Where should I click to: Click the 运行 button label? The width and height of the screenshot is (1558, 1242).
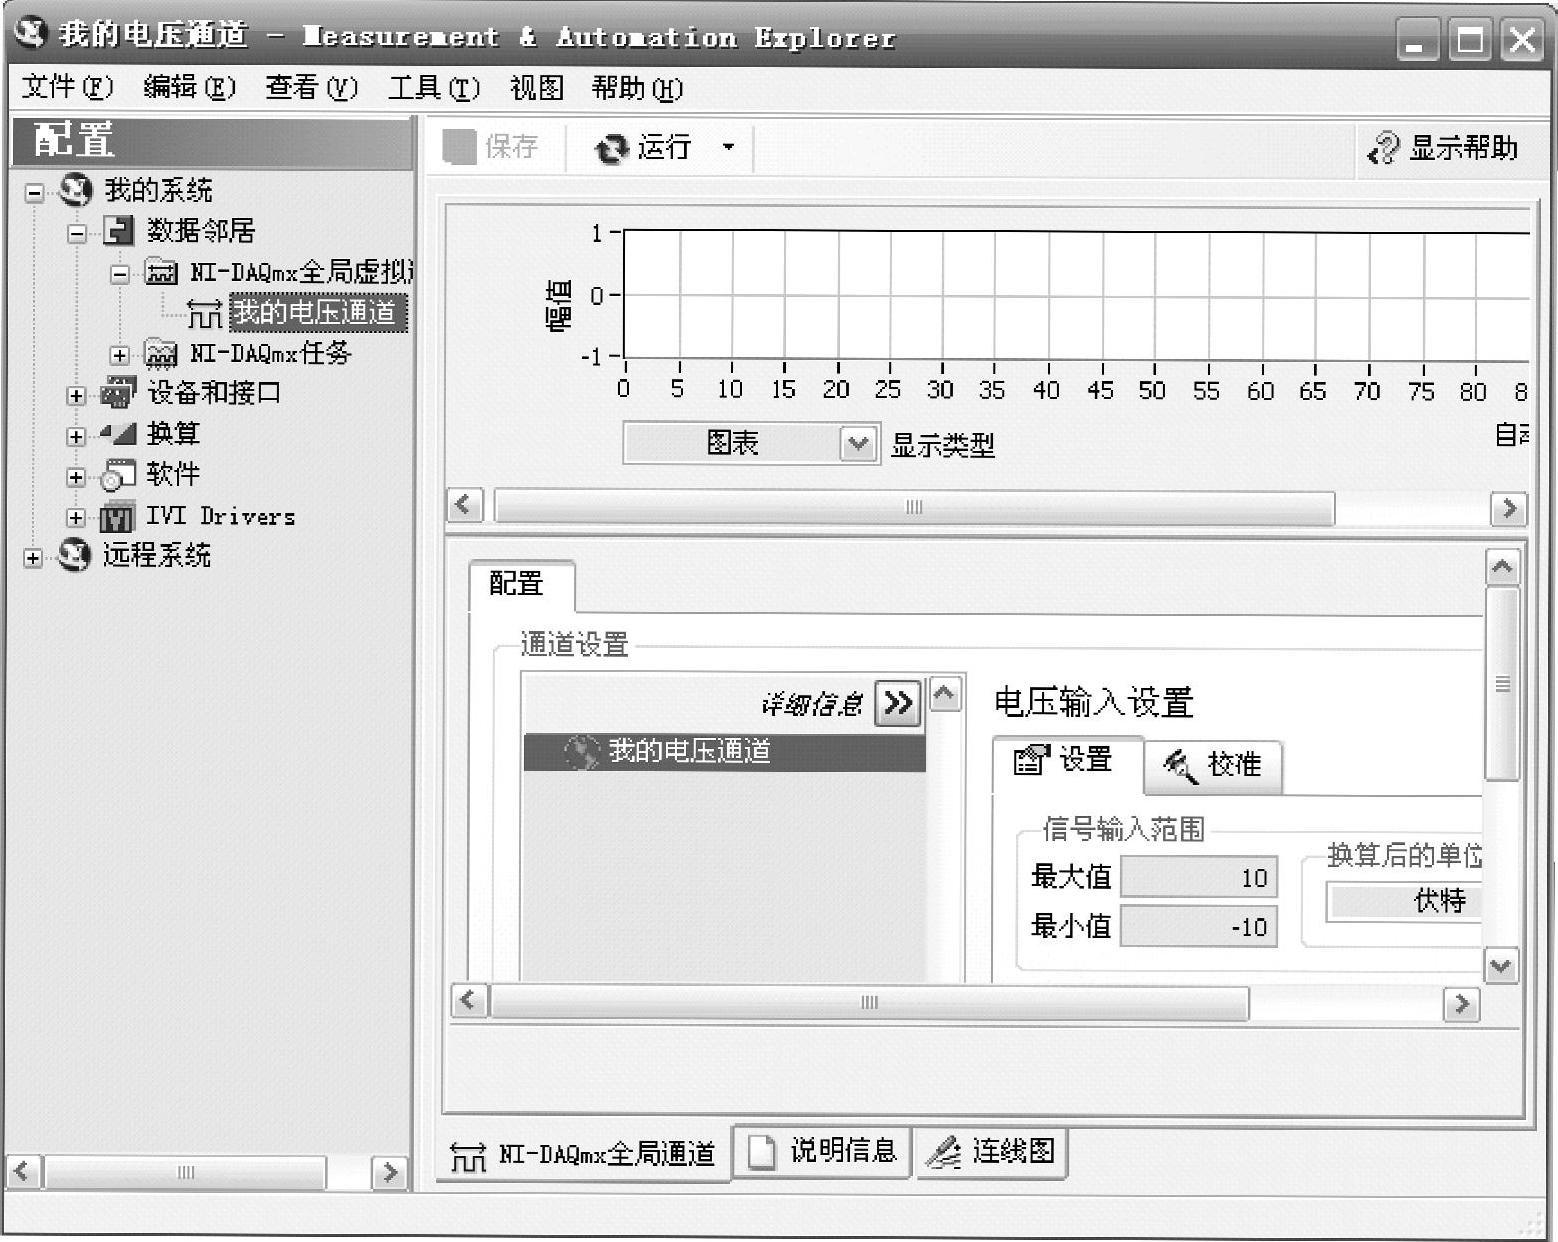click(x=665, y=148)
